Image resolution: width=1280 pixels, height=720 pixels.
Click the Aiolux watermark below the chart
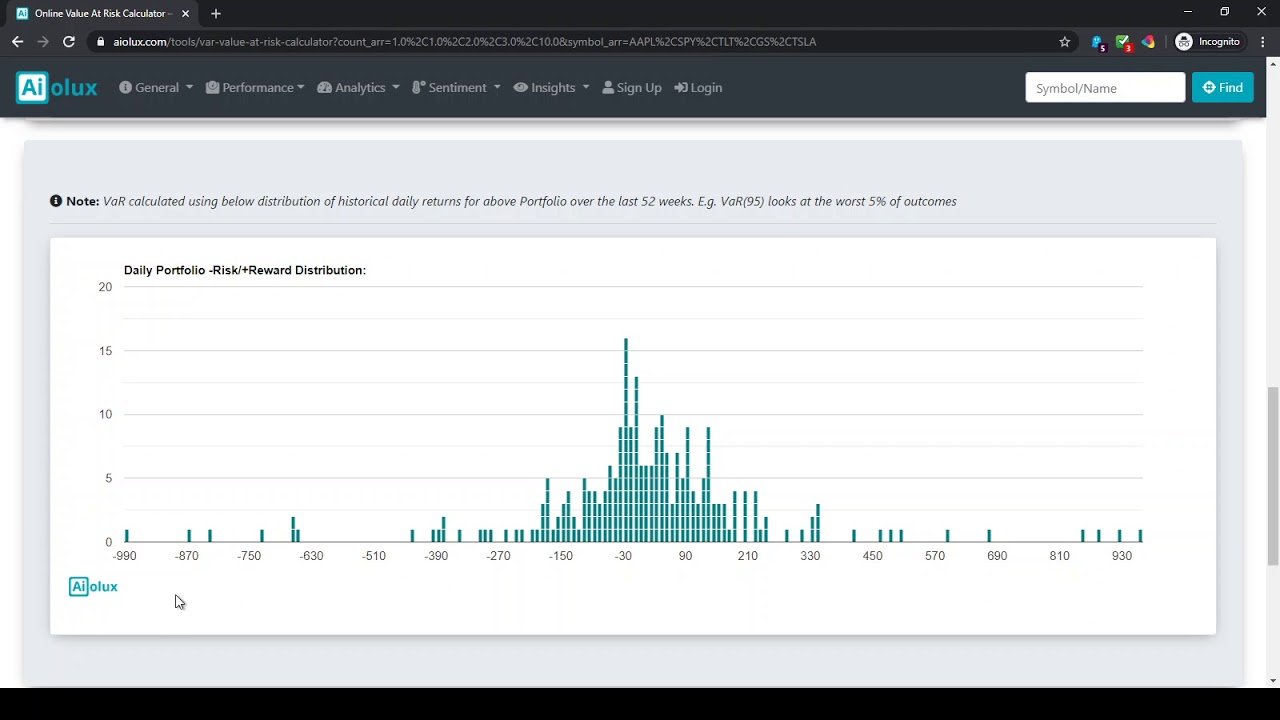click(x=93, y=587)
